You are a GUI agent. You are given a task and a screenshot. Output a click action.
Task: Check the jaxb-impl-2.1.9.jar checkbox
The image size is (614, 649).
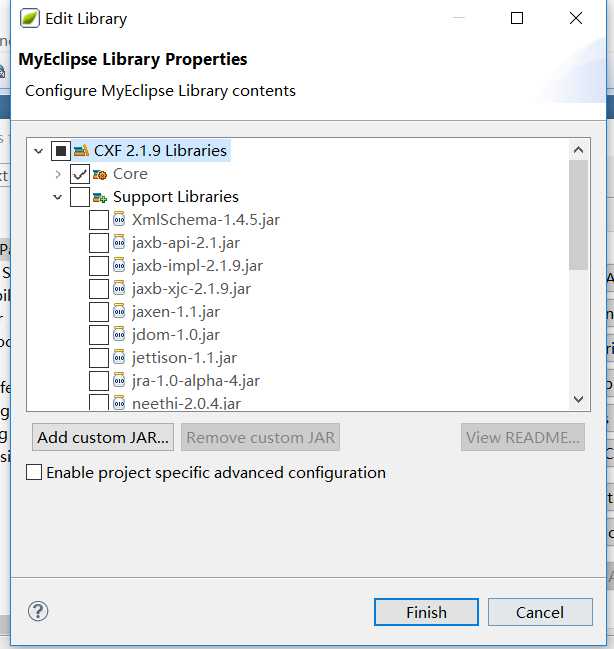click(99, 266)
